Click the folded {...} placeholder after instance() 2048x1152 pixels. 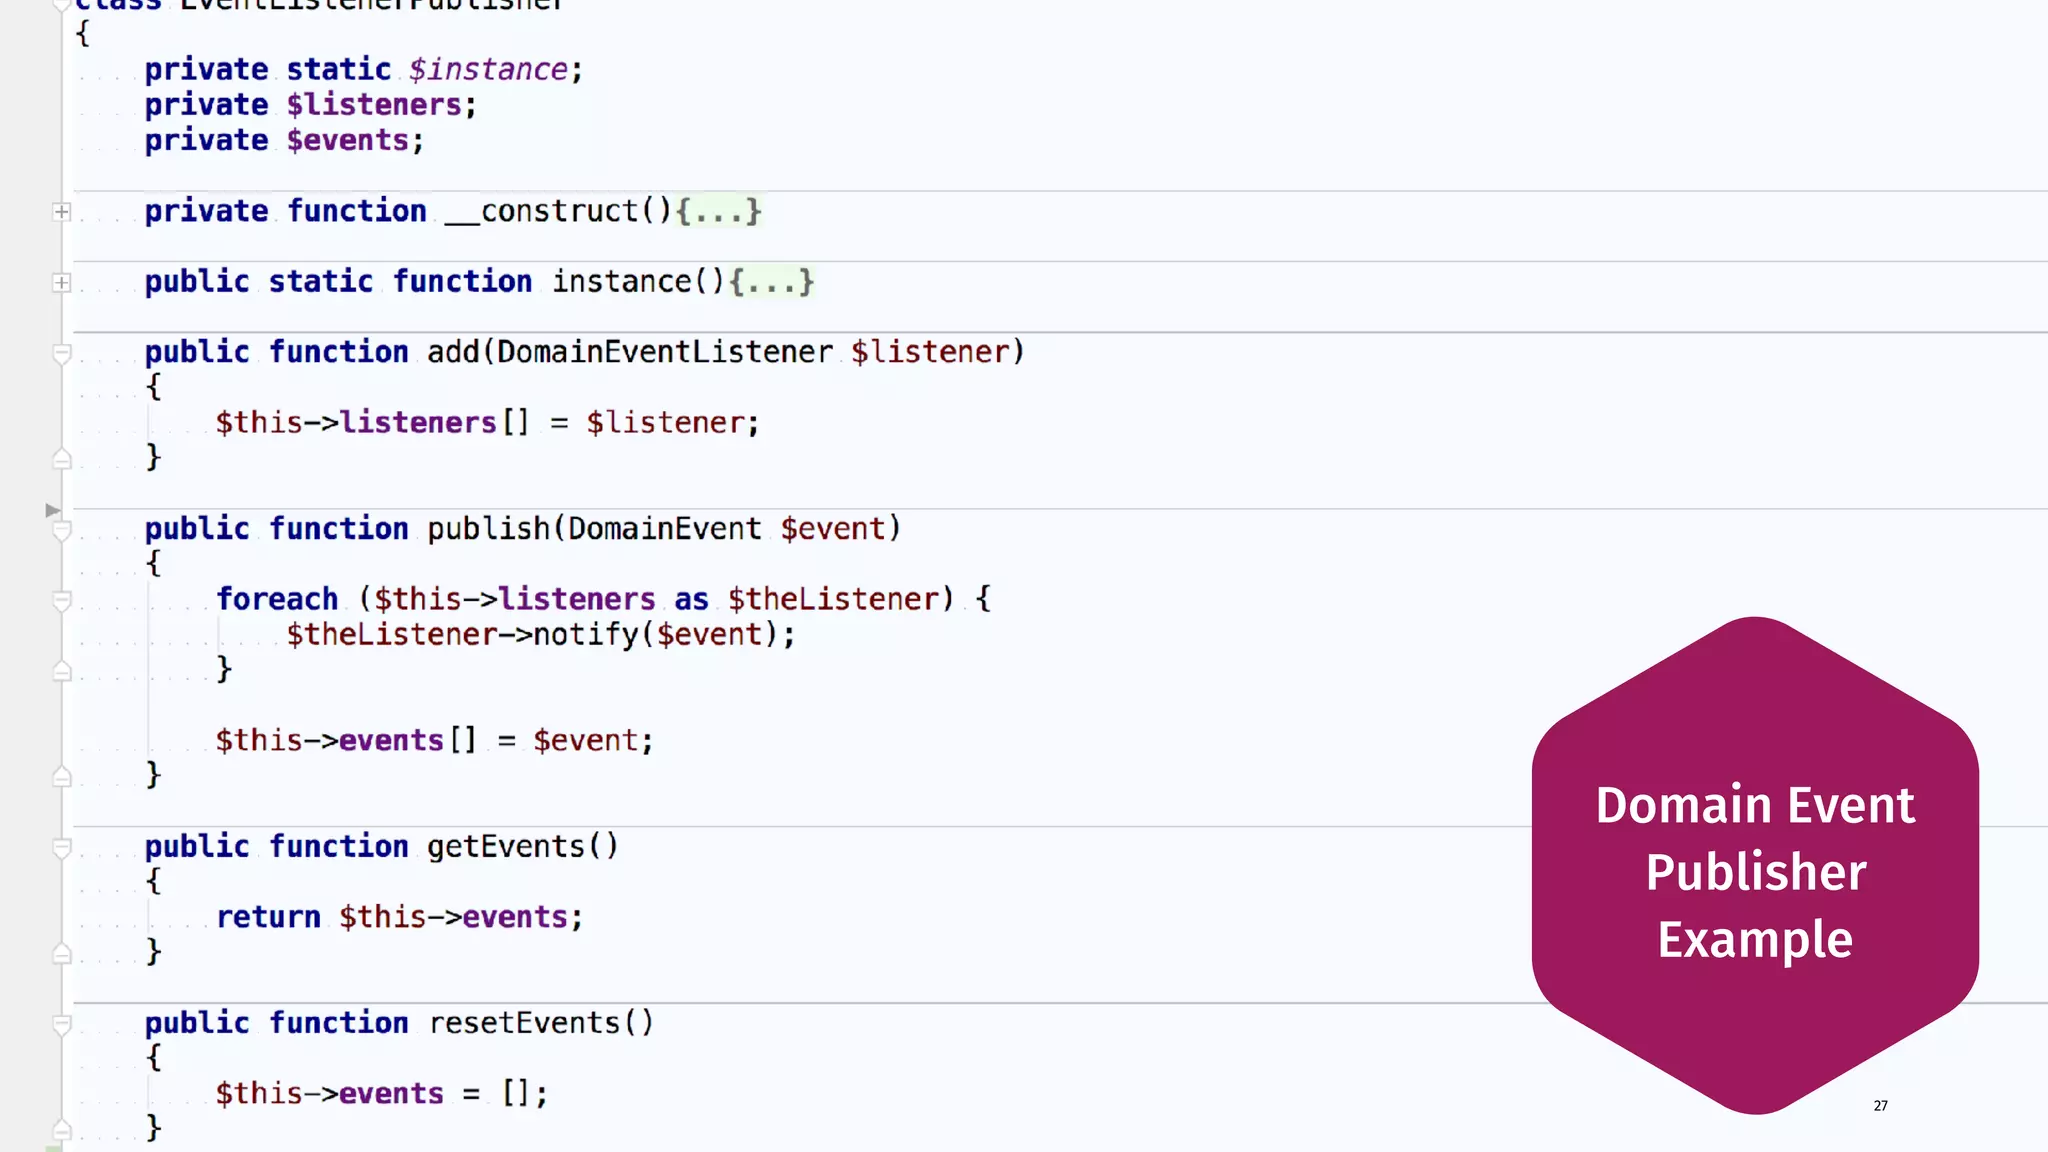coord(771,282)
